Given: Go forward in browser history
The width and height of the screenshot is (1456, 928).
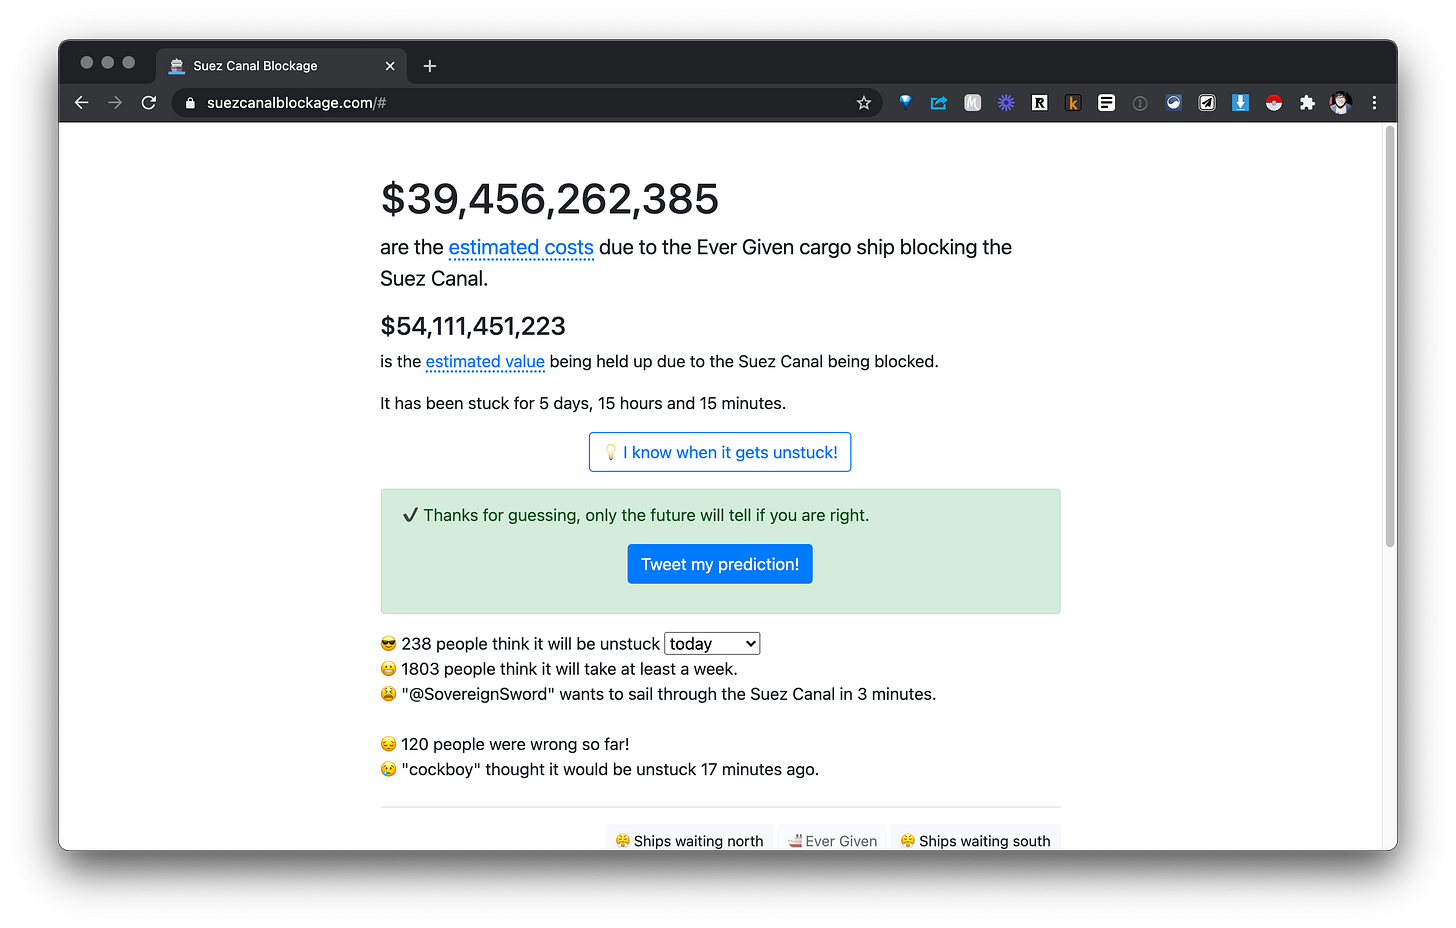Looking at the screenshot, I should (x=115, y=103).
